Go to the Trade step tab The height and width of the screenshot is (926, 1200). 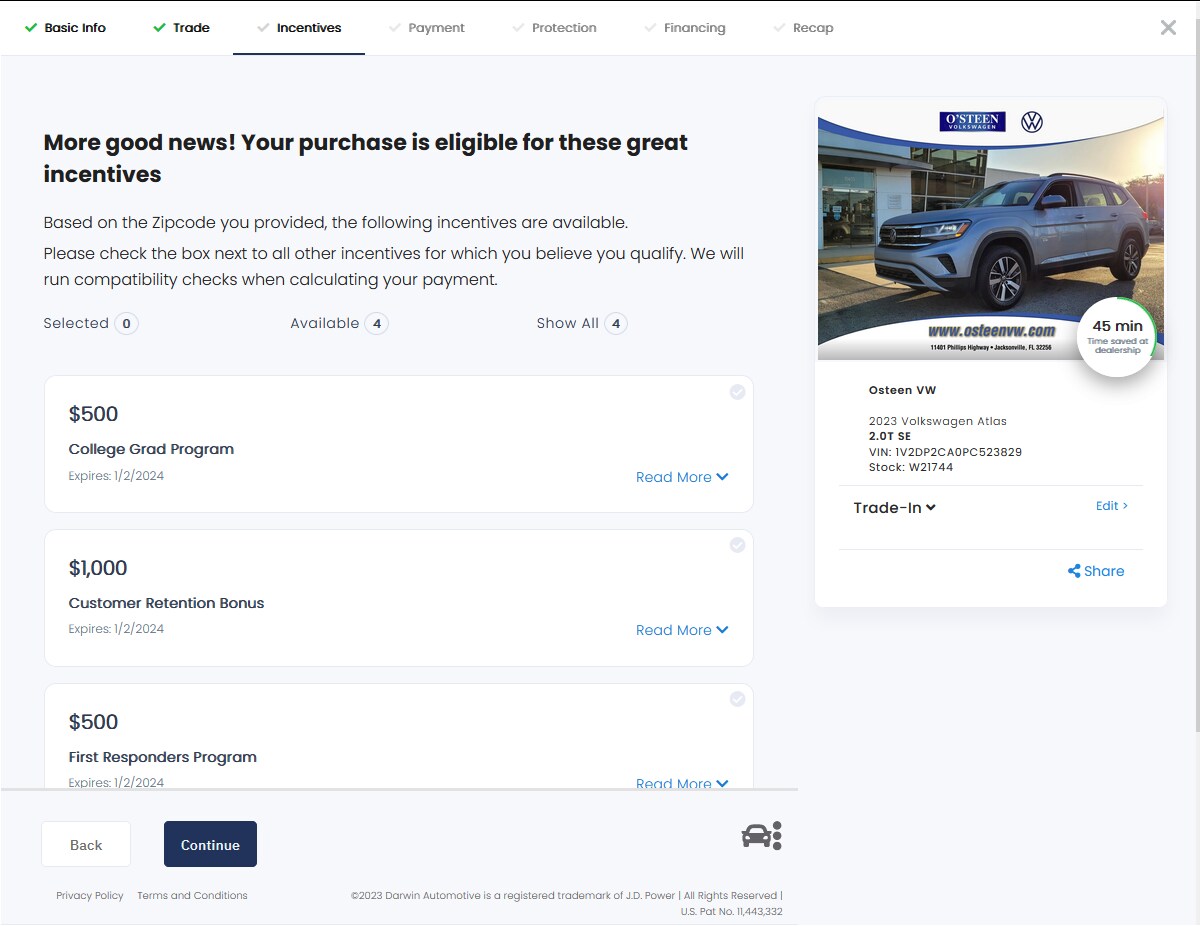pos(190,28)
